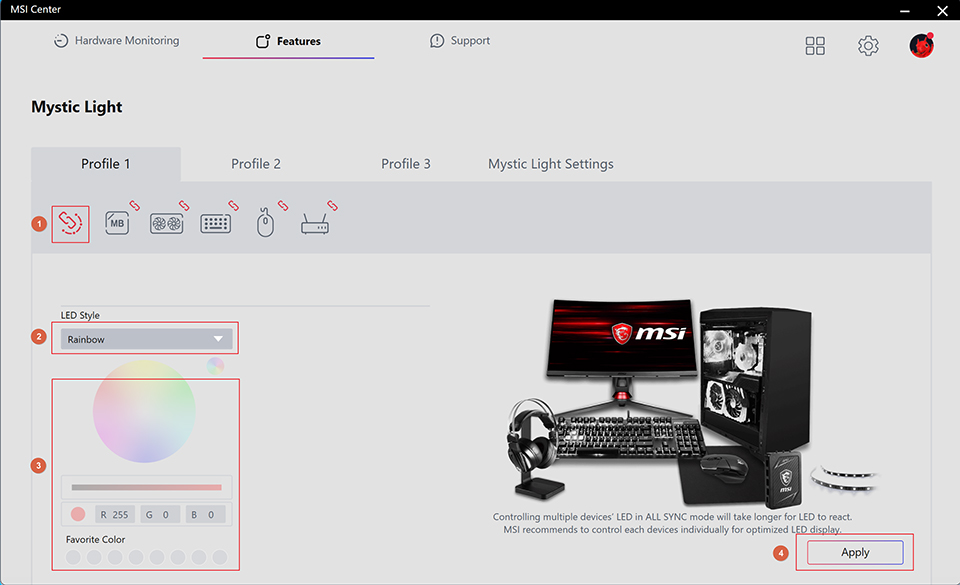The image size is (960, 585).
Task: Open the settings gear icon
Action: pos(868,46)
